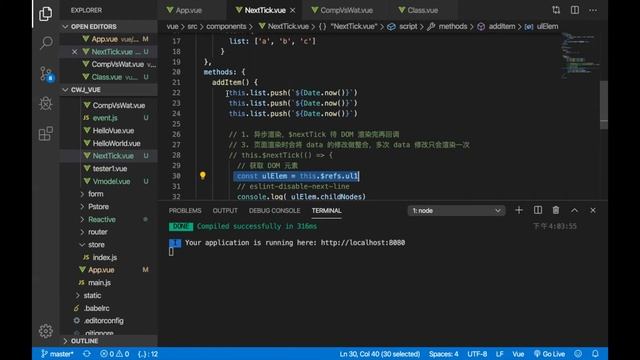
Task: Close NextTick.vue in Open Editors list
Action: pyautogui.click(x=74, y=52)
